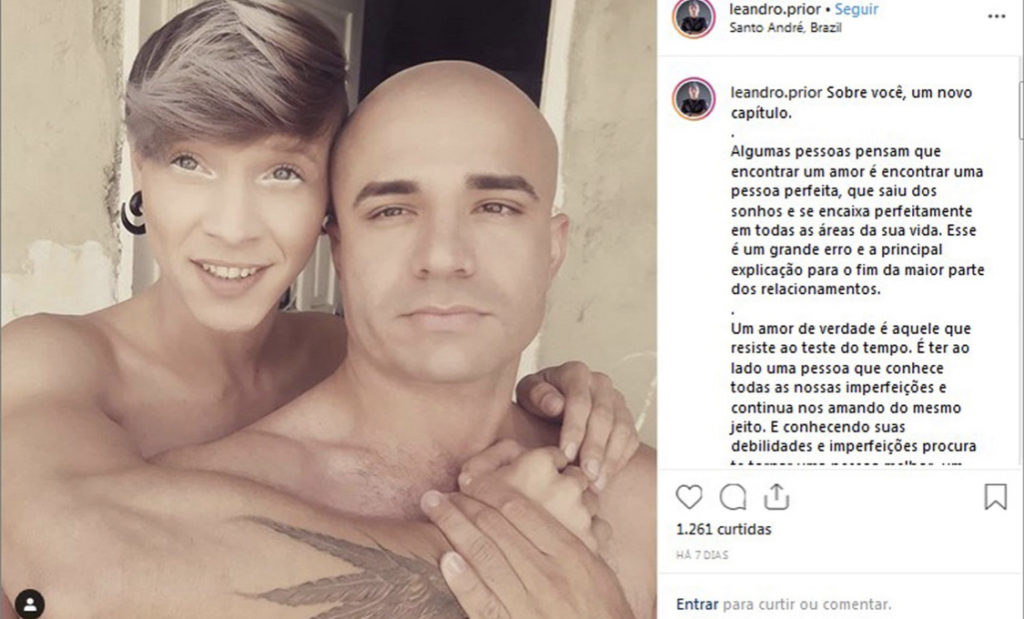
Task: Like the post with the heart icon
Action: point(689,498)
